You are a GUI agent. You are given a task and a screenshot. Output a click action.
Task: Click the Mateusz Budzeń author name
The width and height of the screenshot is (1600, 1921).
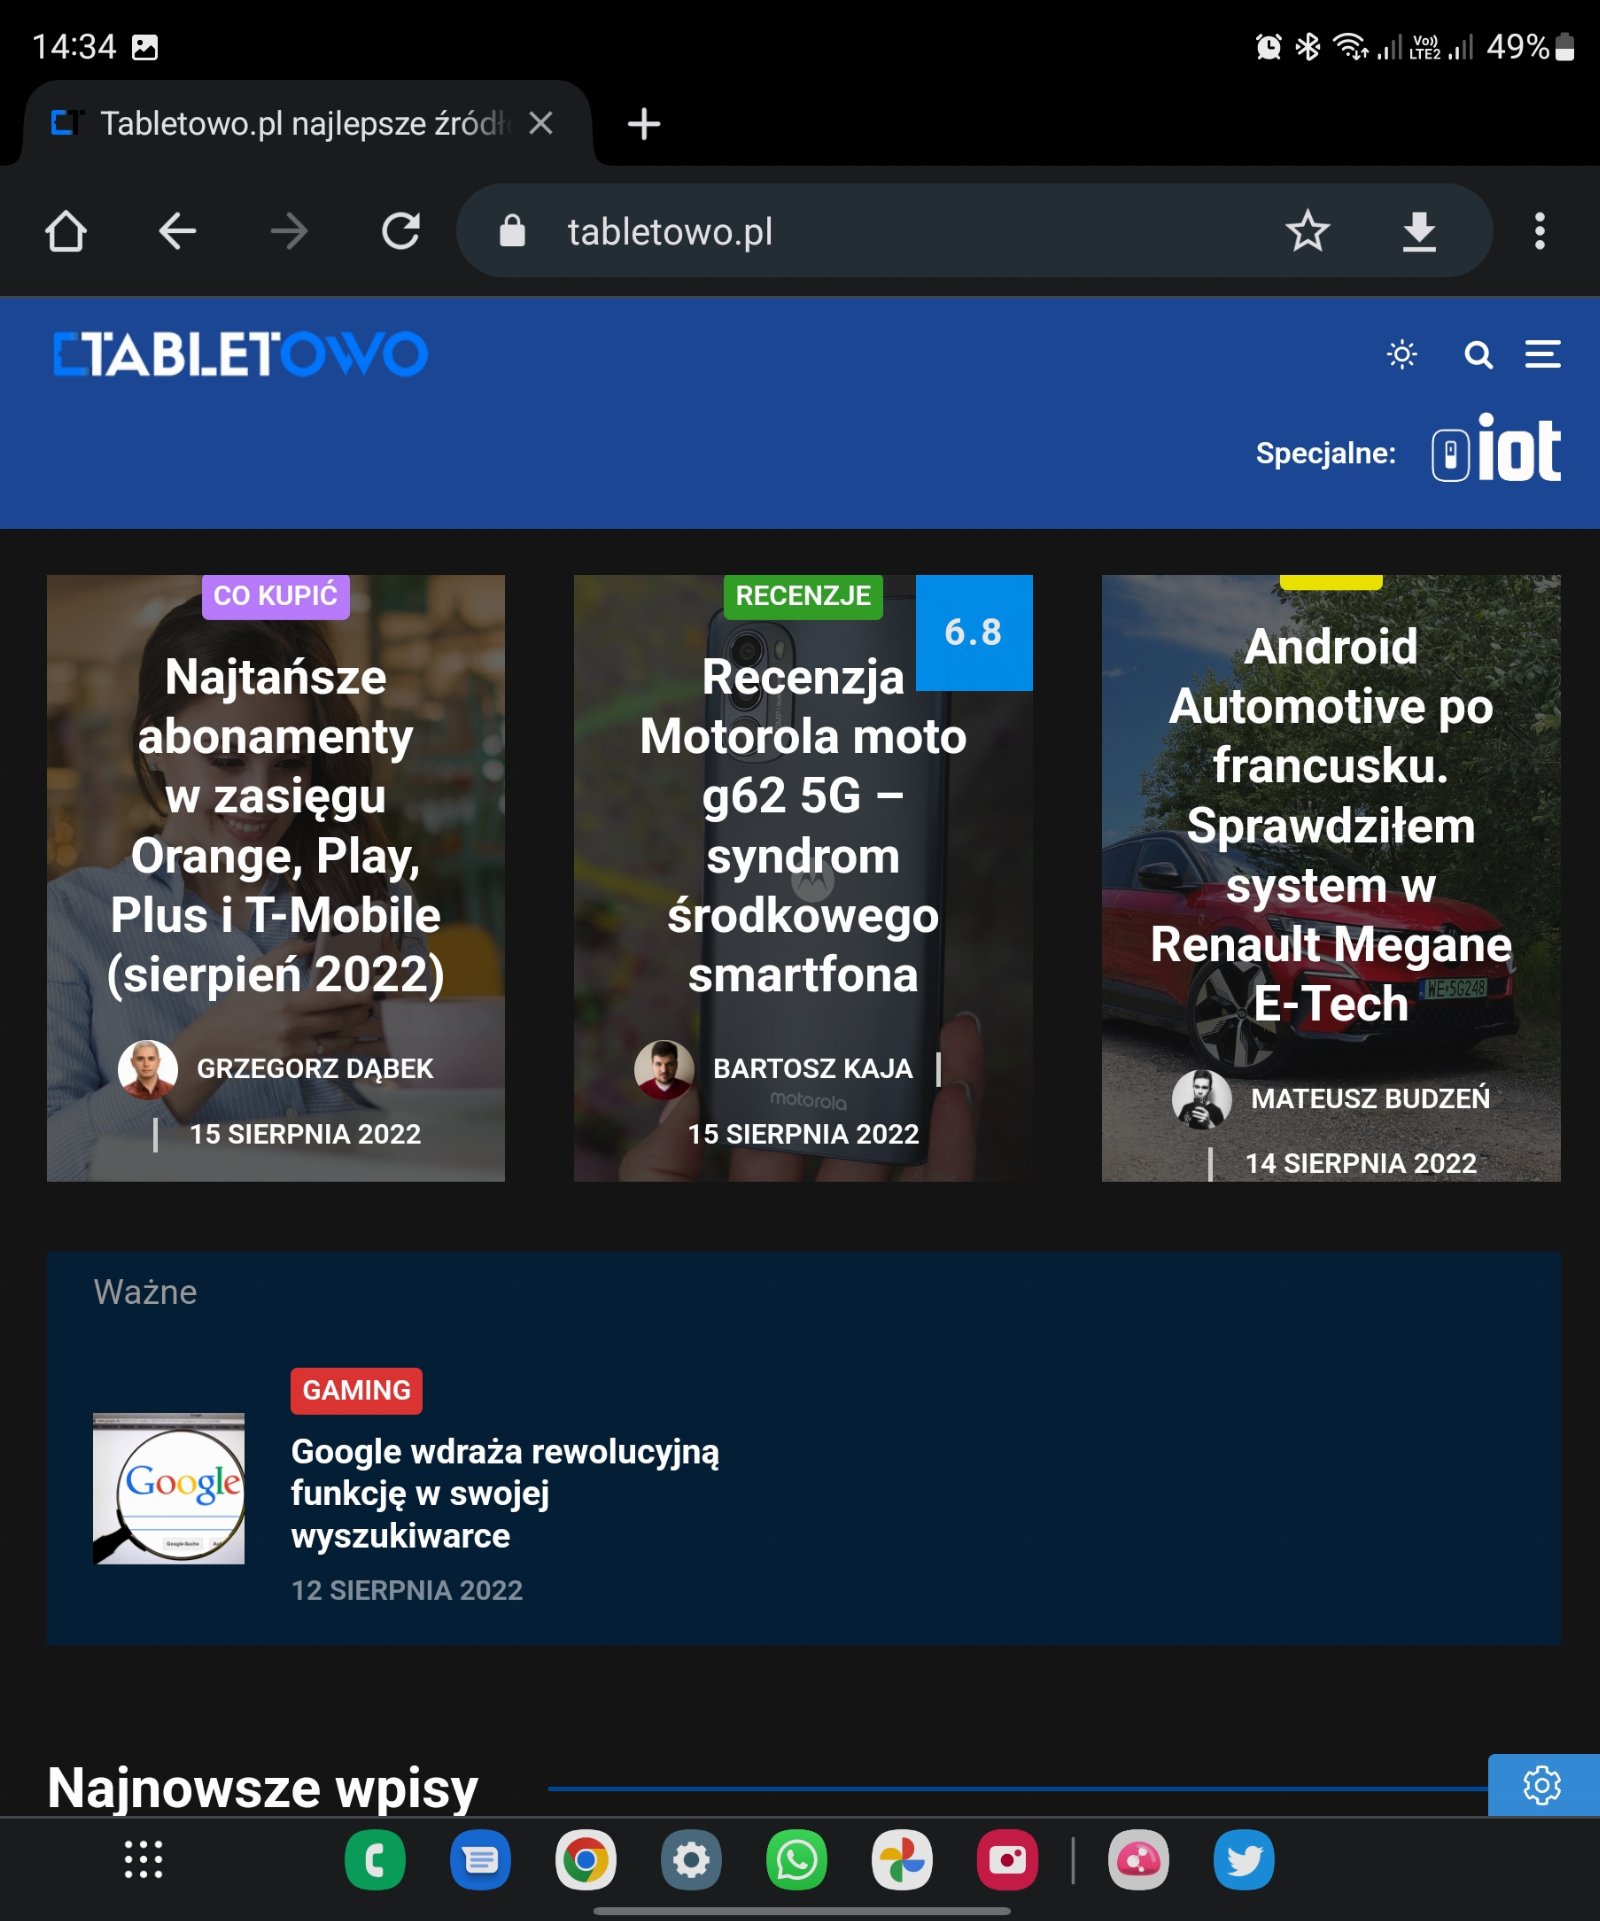[x=1370, y=1099]
